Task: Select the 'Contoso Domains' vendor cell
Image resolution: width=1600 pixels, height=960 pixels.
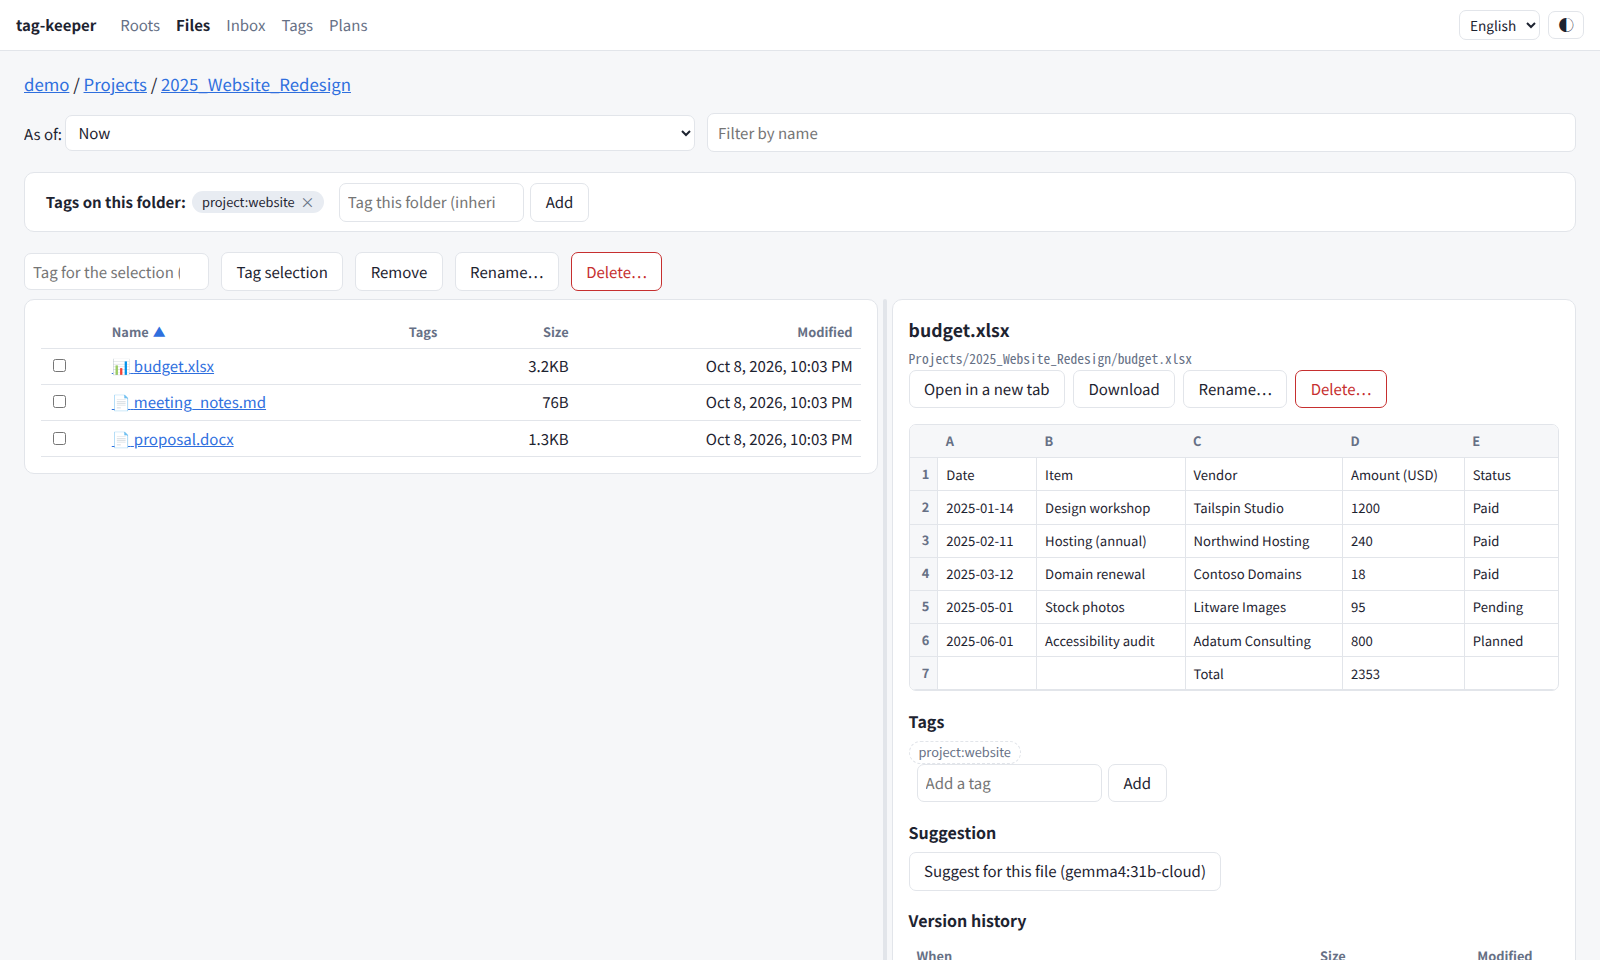Action: pyautogui.click(x=1263, y=574)
